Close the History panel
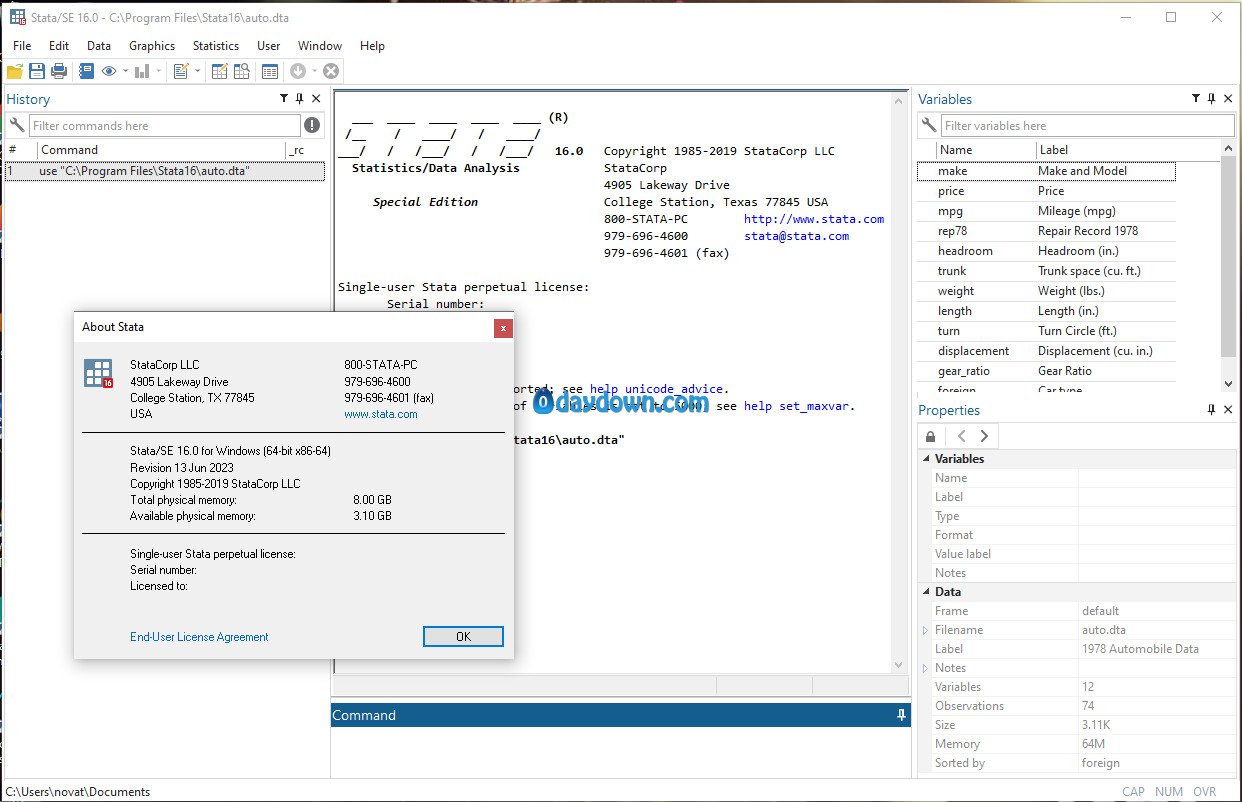Image resolution: width=1242 pixels, height=802 pixels. 316,99
